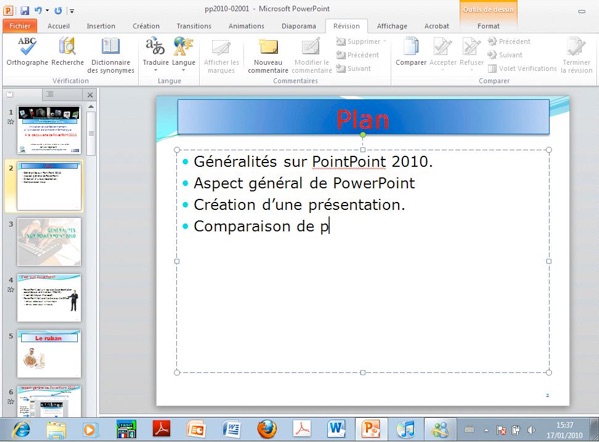Switch to the Transitions tab
This screenshot has height=442, width=599.
[x=194, y=26]
